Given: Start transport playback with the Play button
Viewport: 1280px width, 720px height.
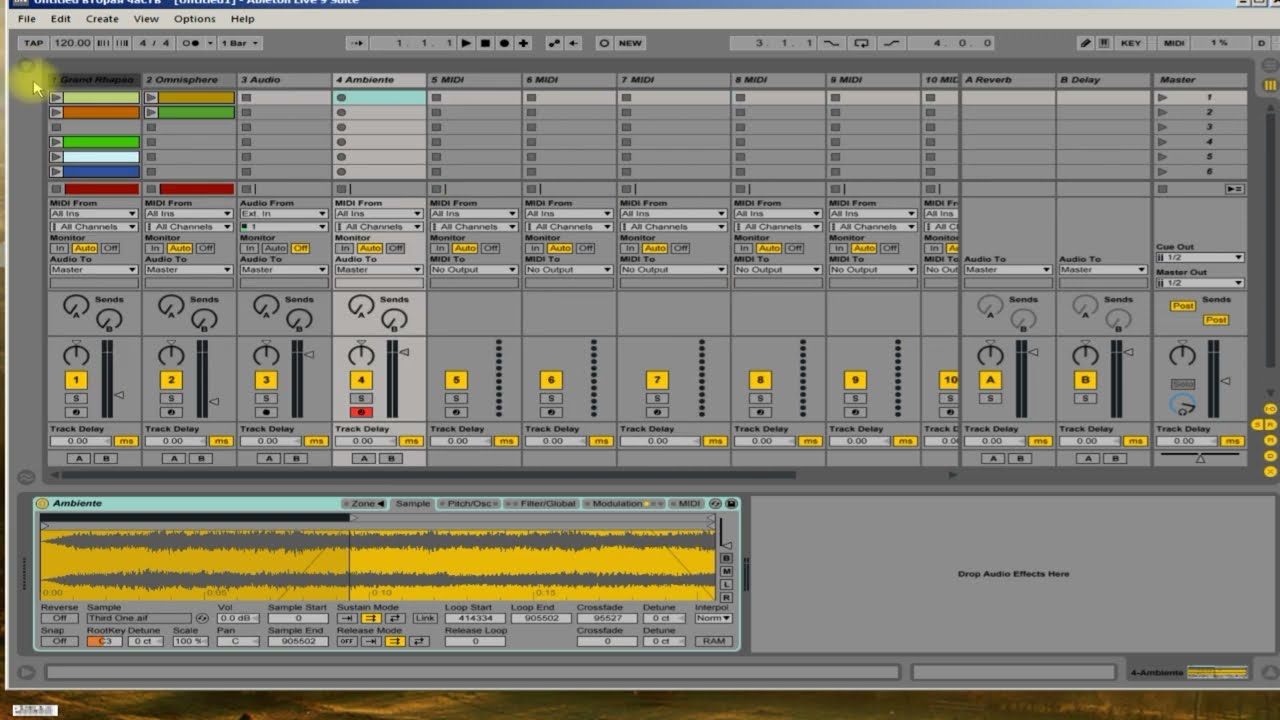Looking at the screenshot, I should click(466, 43).
